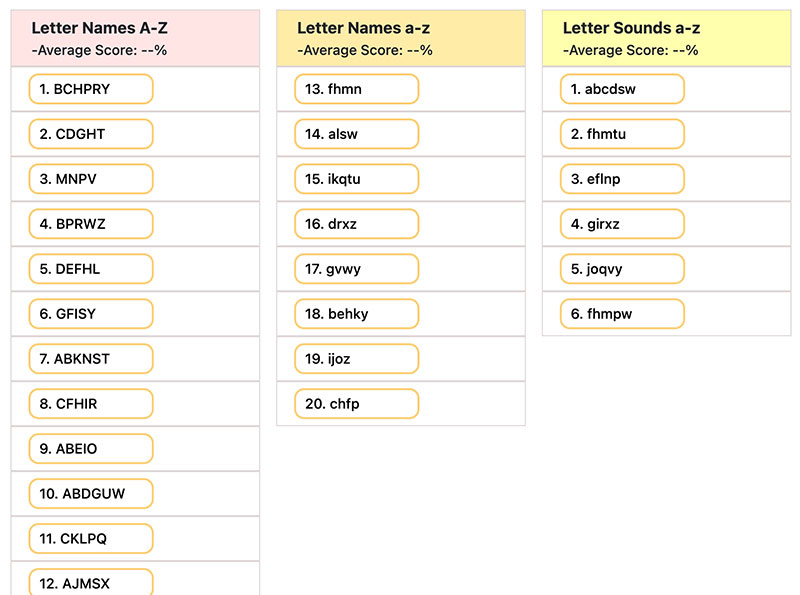Select the "20. chfp" item
The width and height of the screenshot is (800, 595).
354,403
